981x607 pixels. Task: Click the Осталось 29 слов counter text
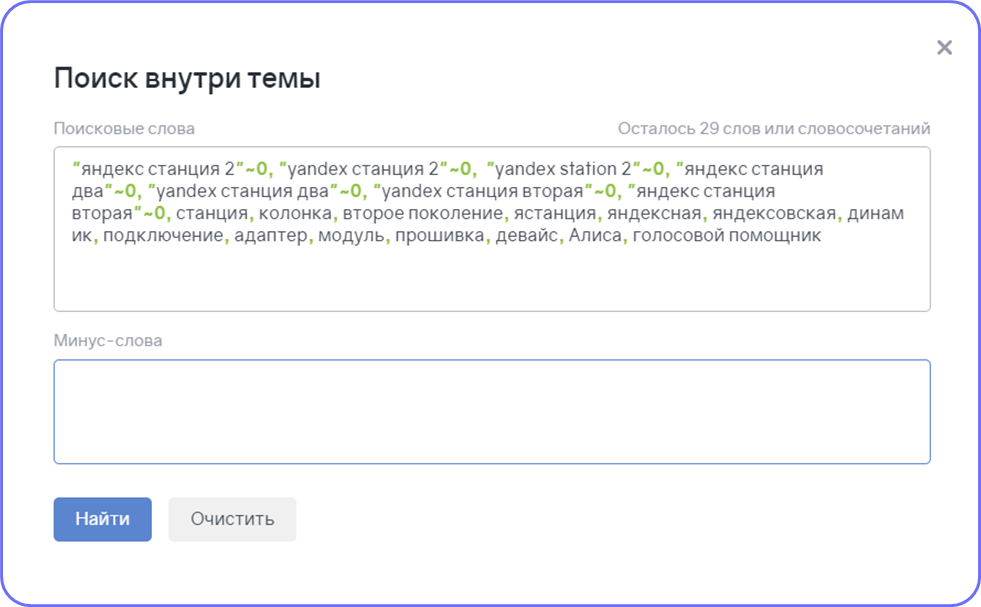coord(774,128)
